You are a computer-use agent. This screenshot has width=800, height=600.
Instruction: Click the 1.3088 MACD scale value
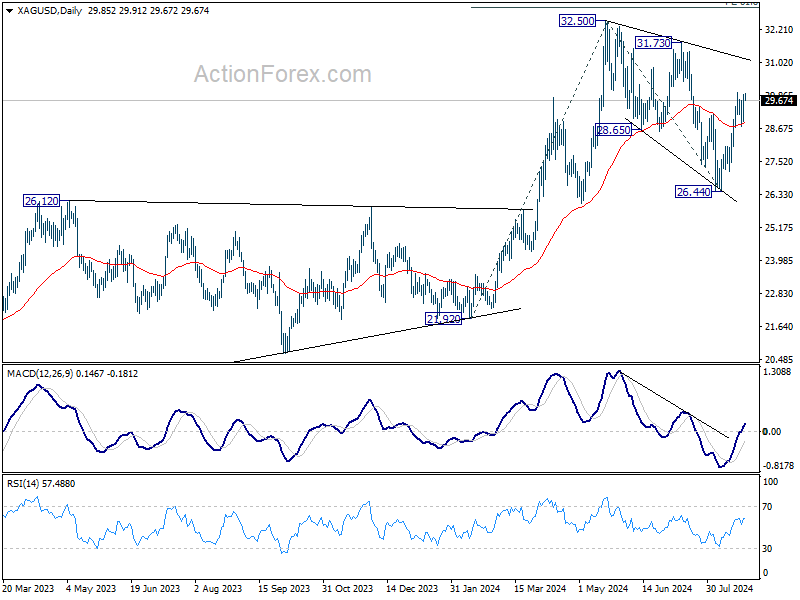(777, 372)
